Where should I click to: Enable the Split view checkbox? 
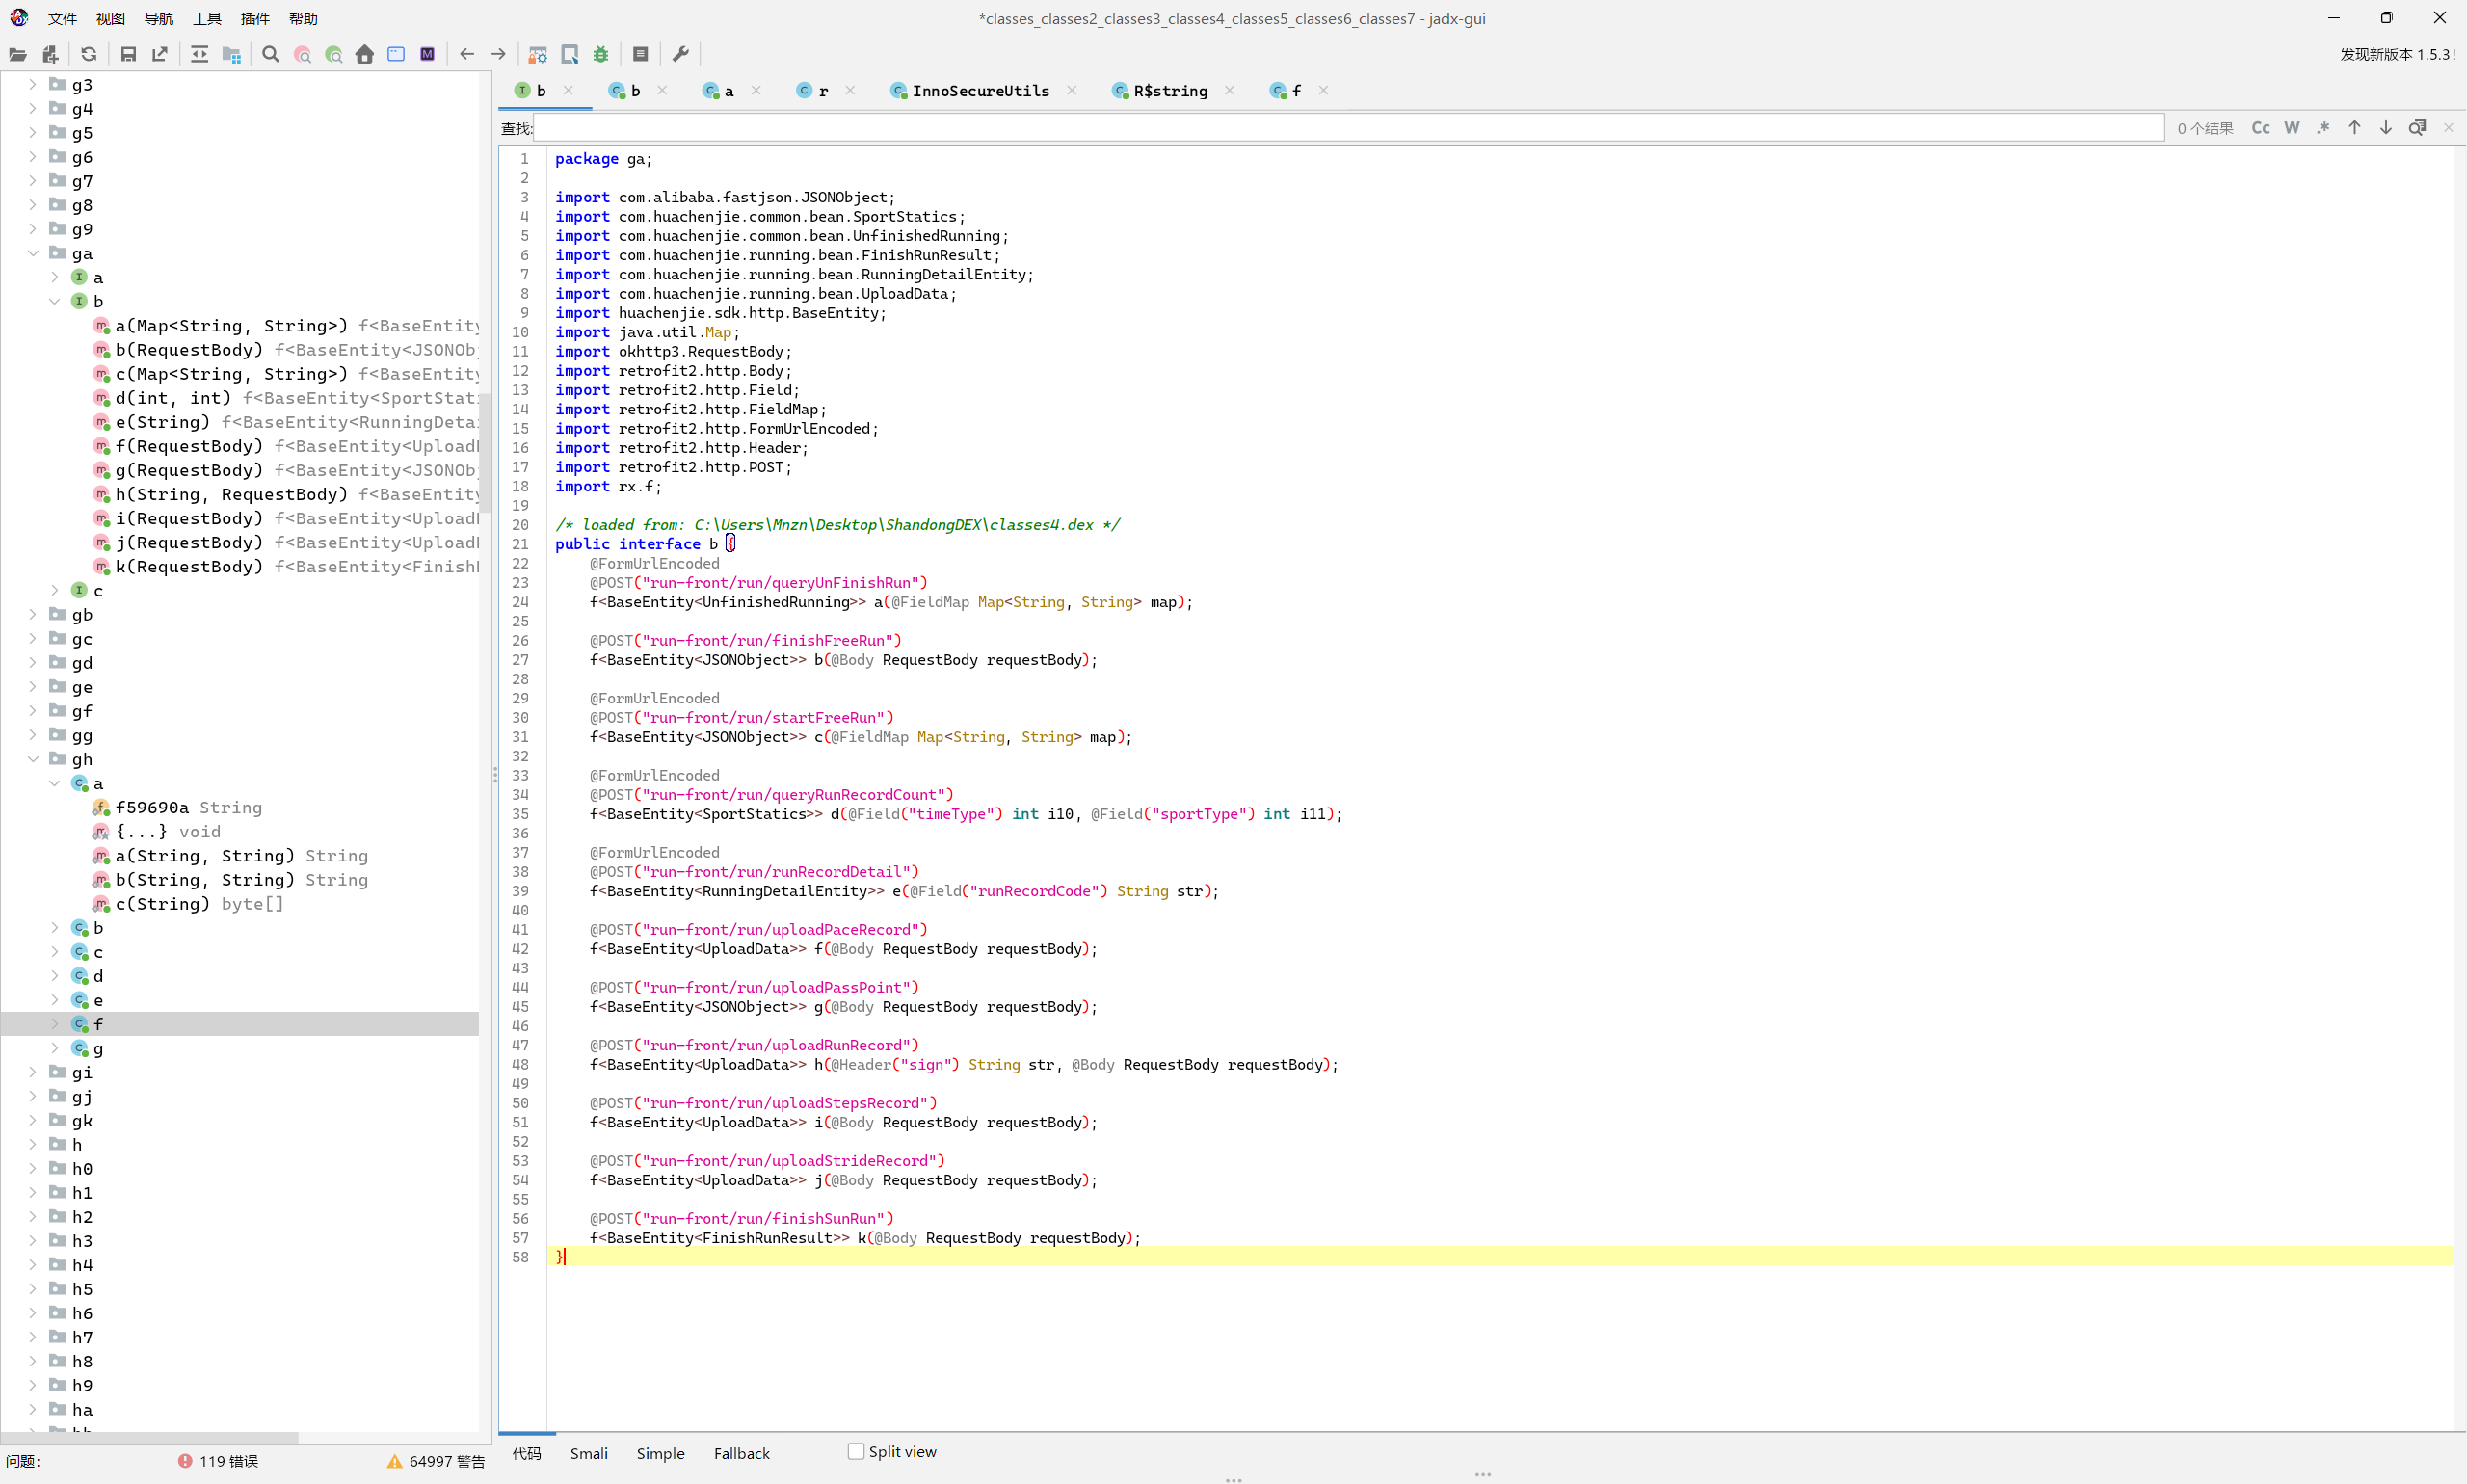(x=856, y=1451)
